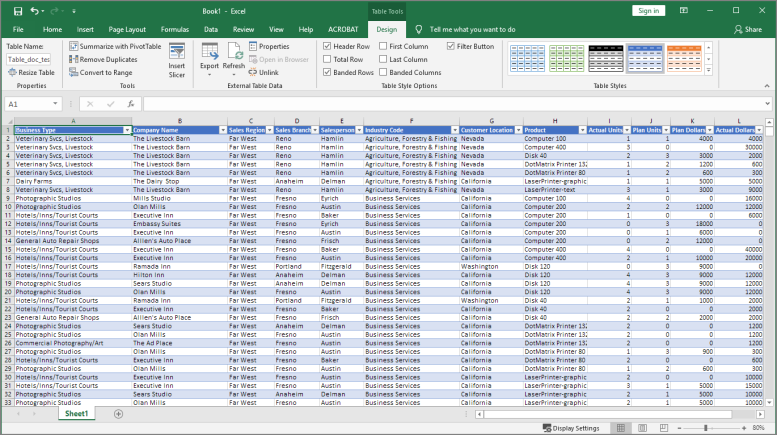Click zoom out minus icon
Screen dimensions: 777x435
[x=679, y=428]
